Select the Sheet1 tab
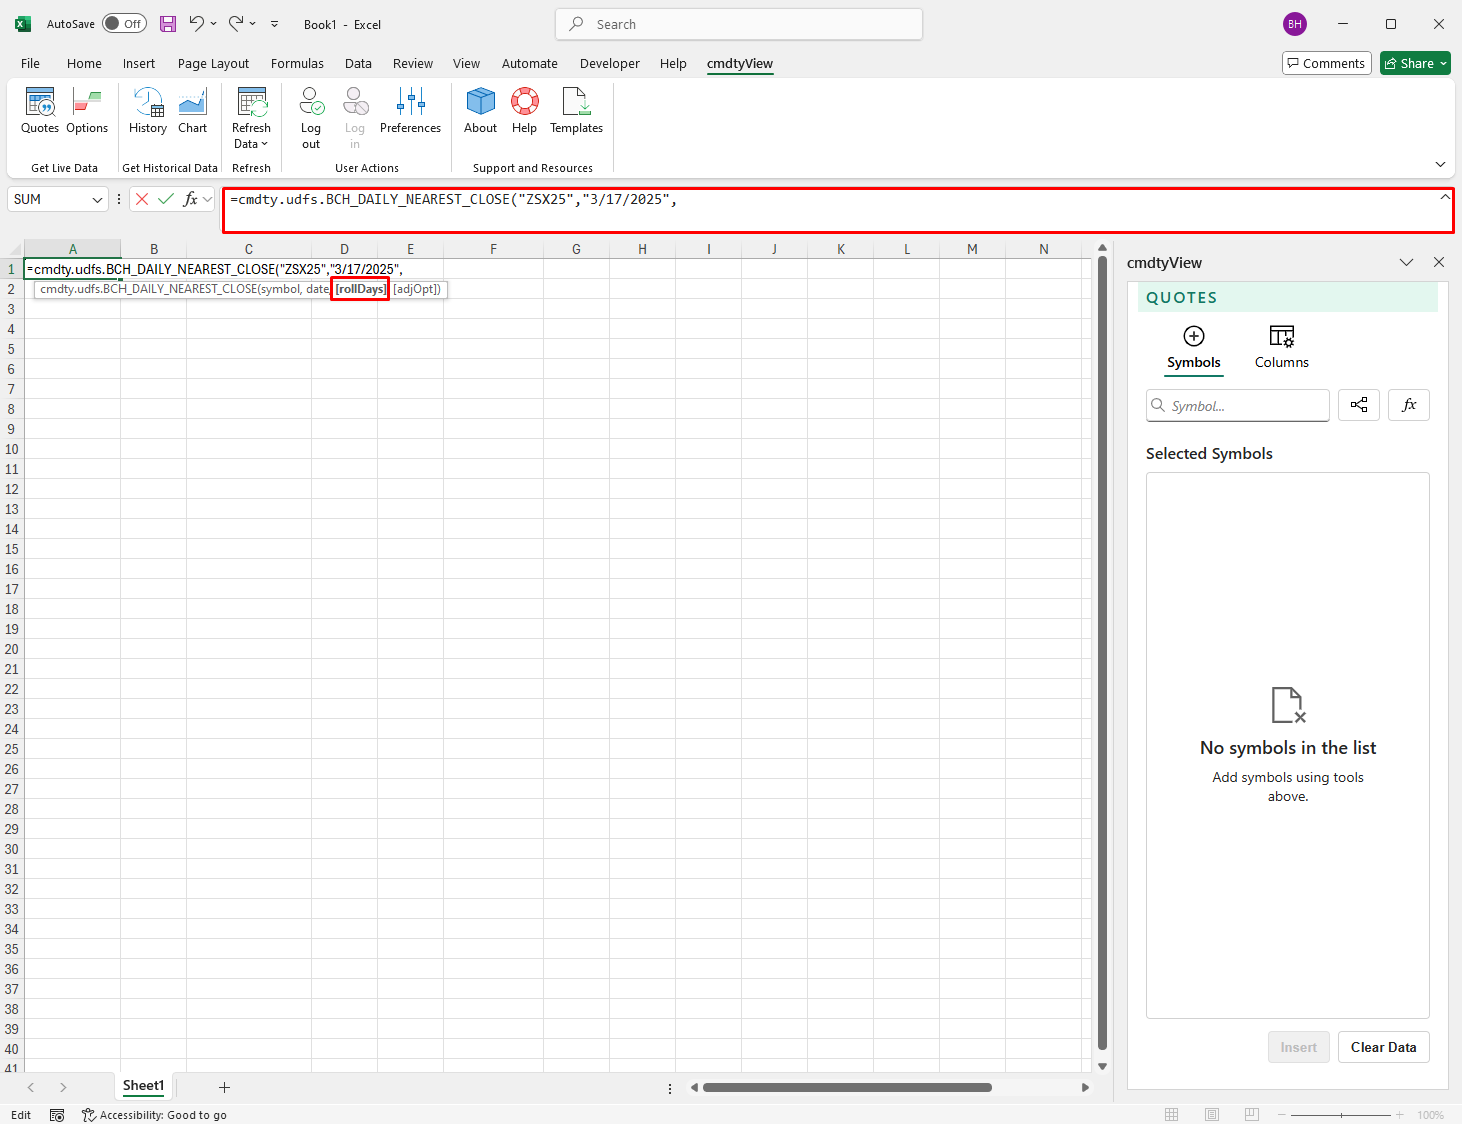Viewport: 1462px width, 1124px height. coord(143,1086)
